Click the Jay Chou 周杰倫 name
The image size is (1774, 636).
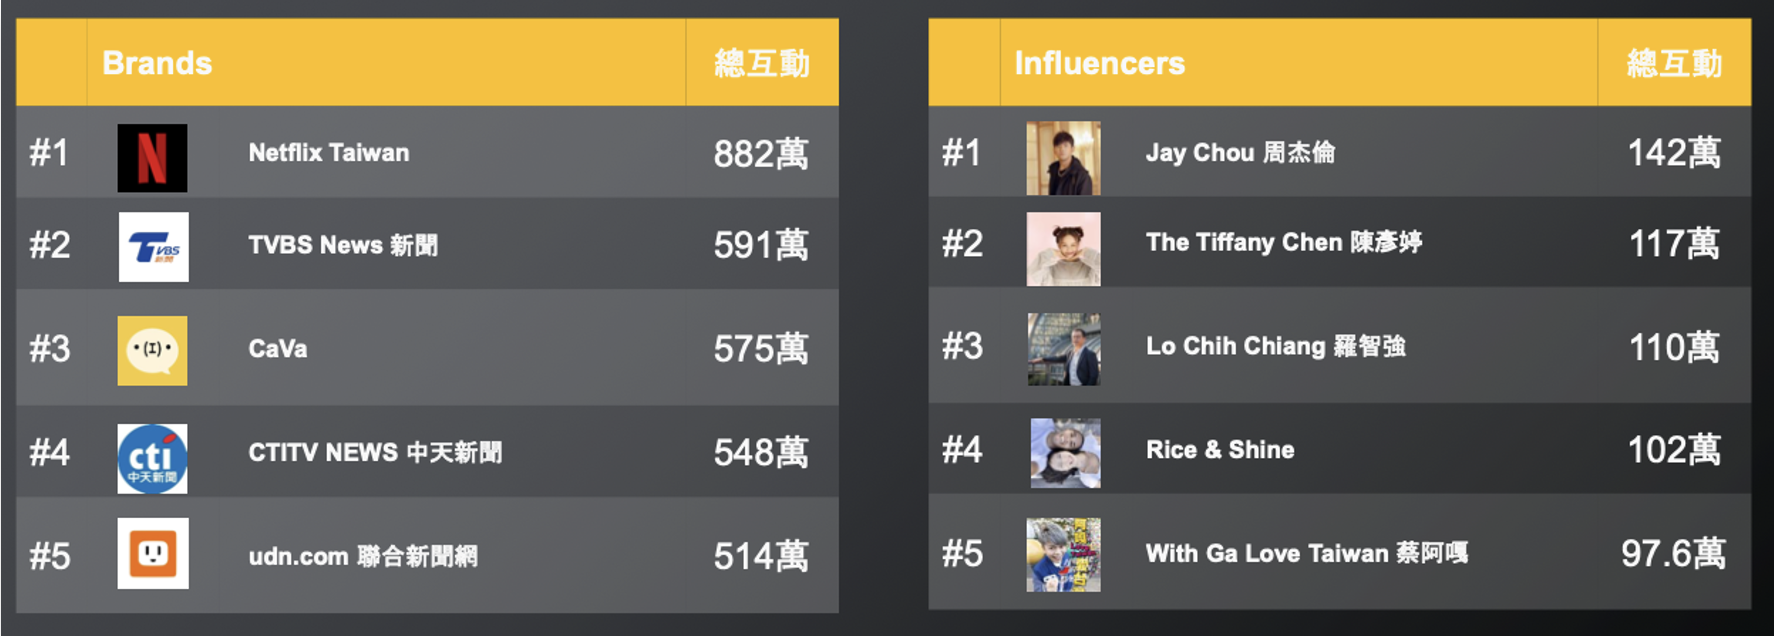(x=1240, y=153)
